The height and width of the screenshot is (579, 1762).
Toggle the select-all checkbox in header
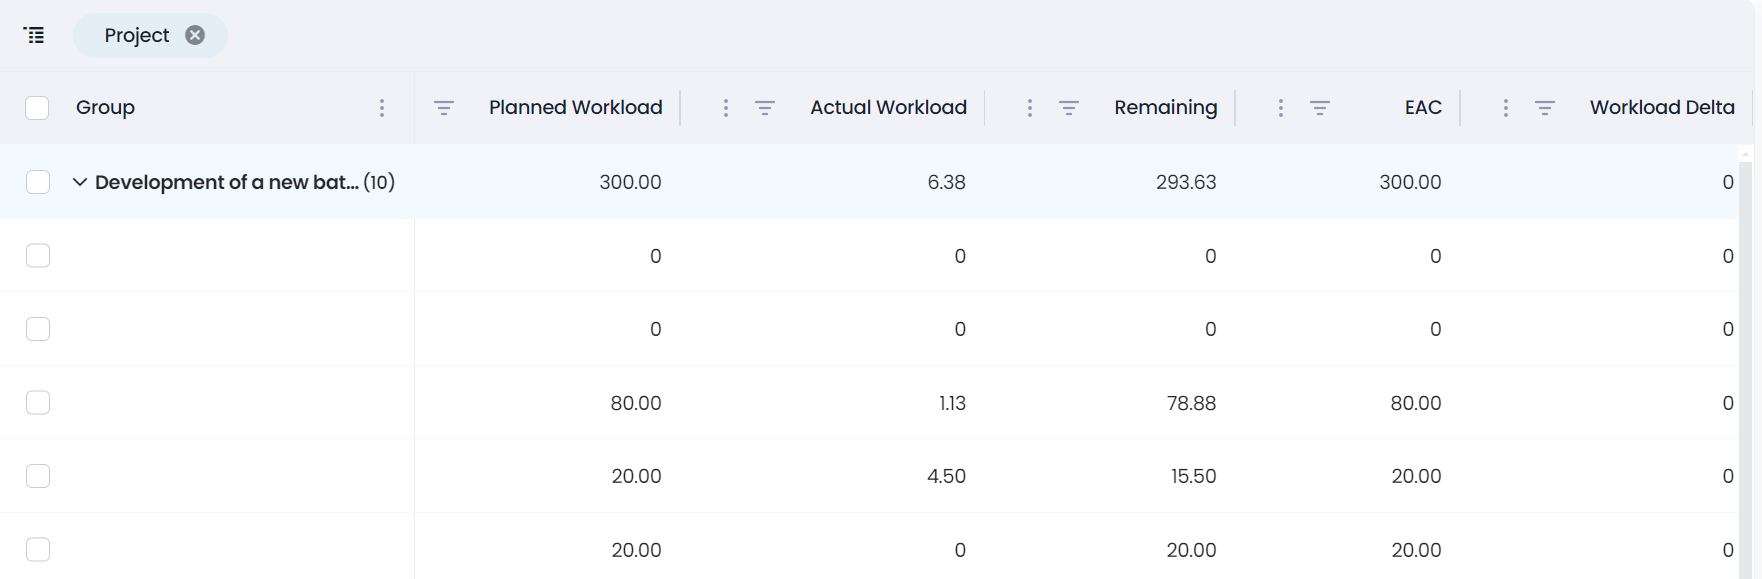[x=37, y=108]
